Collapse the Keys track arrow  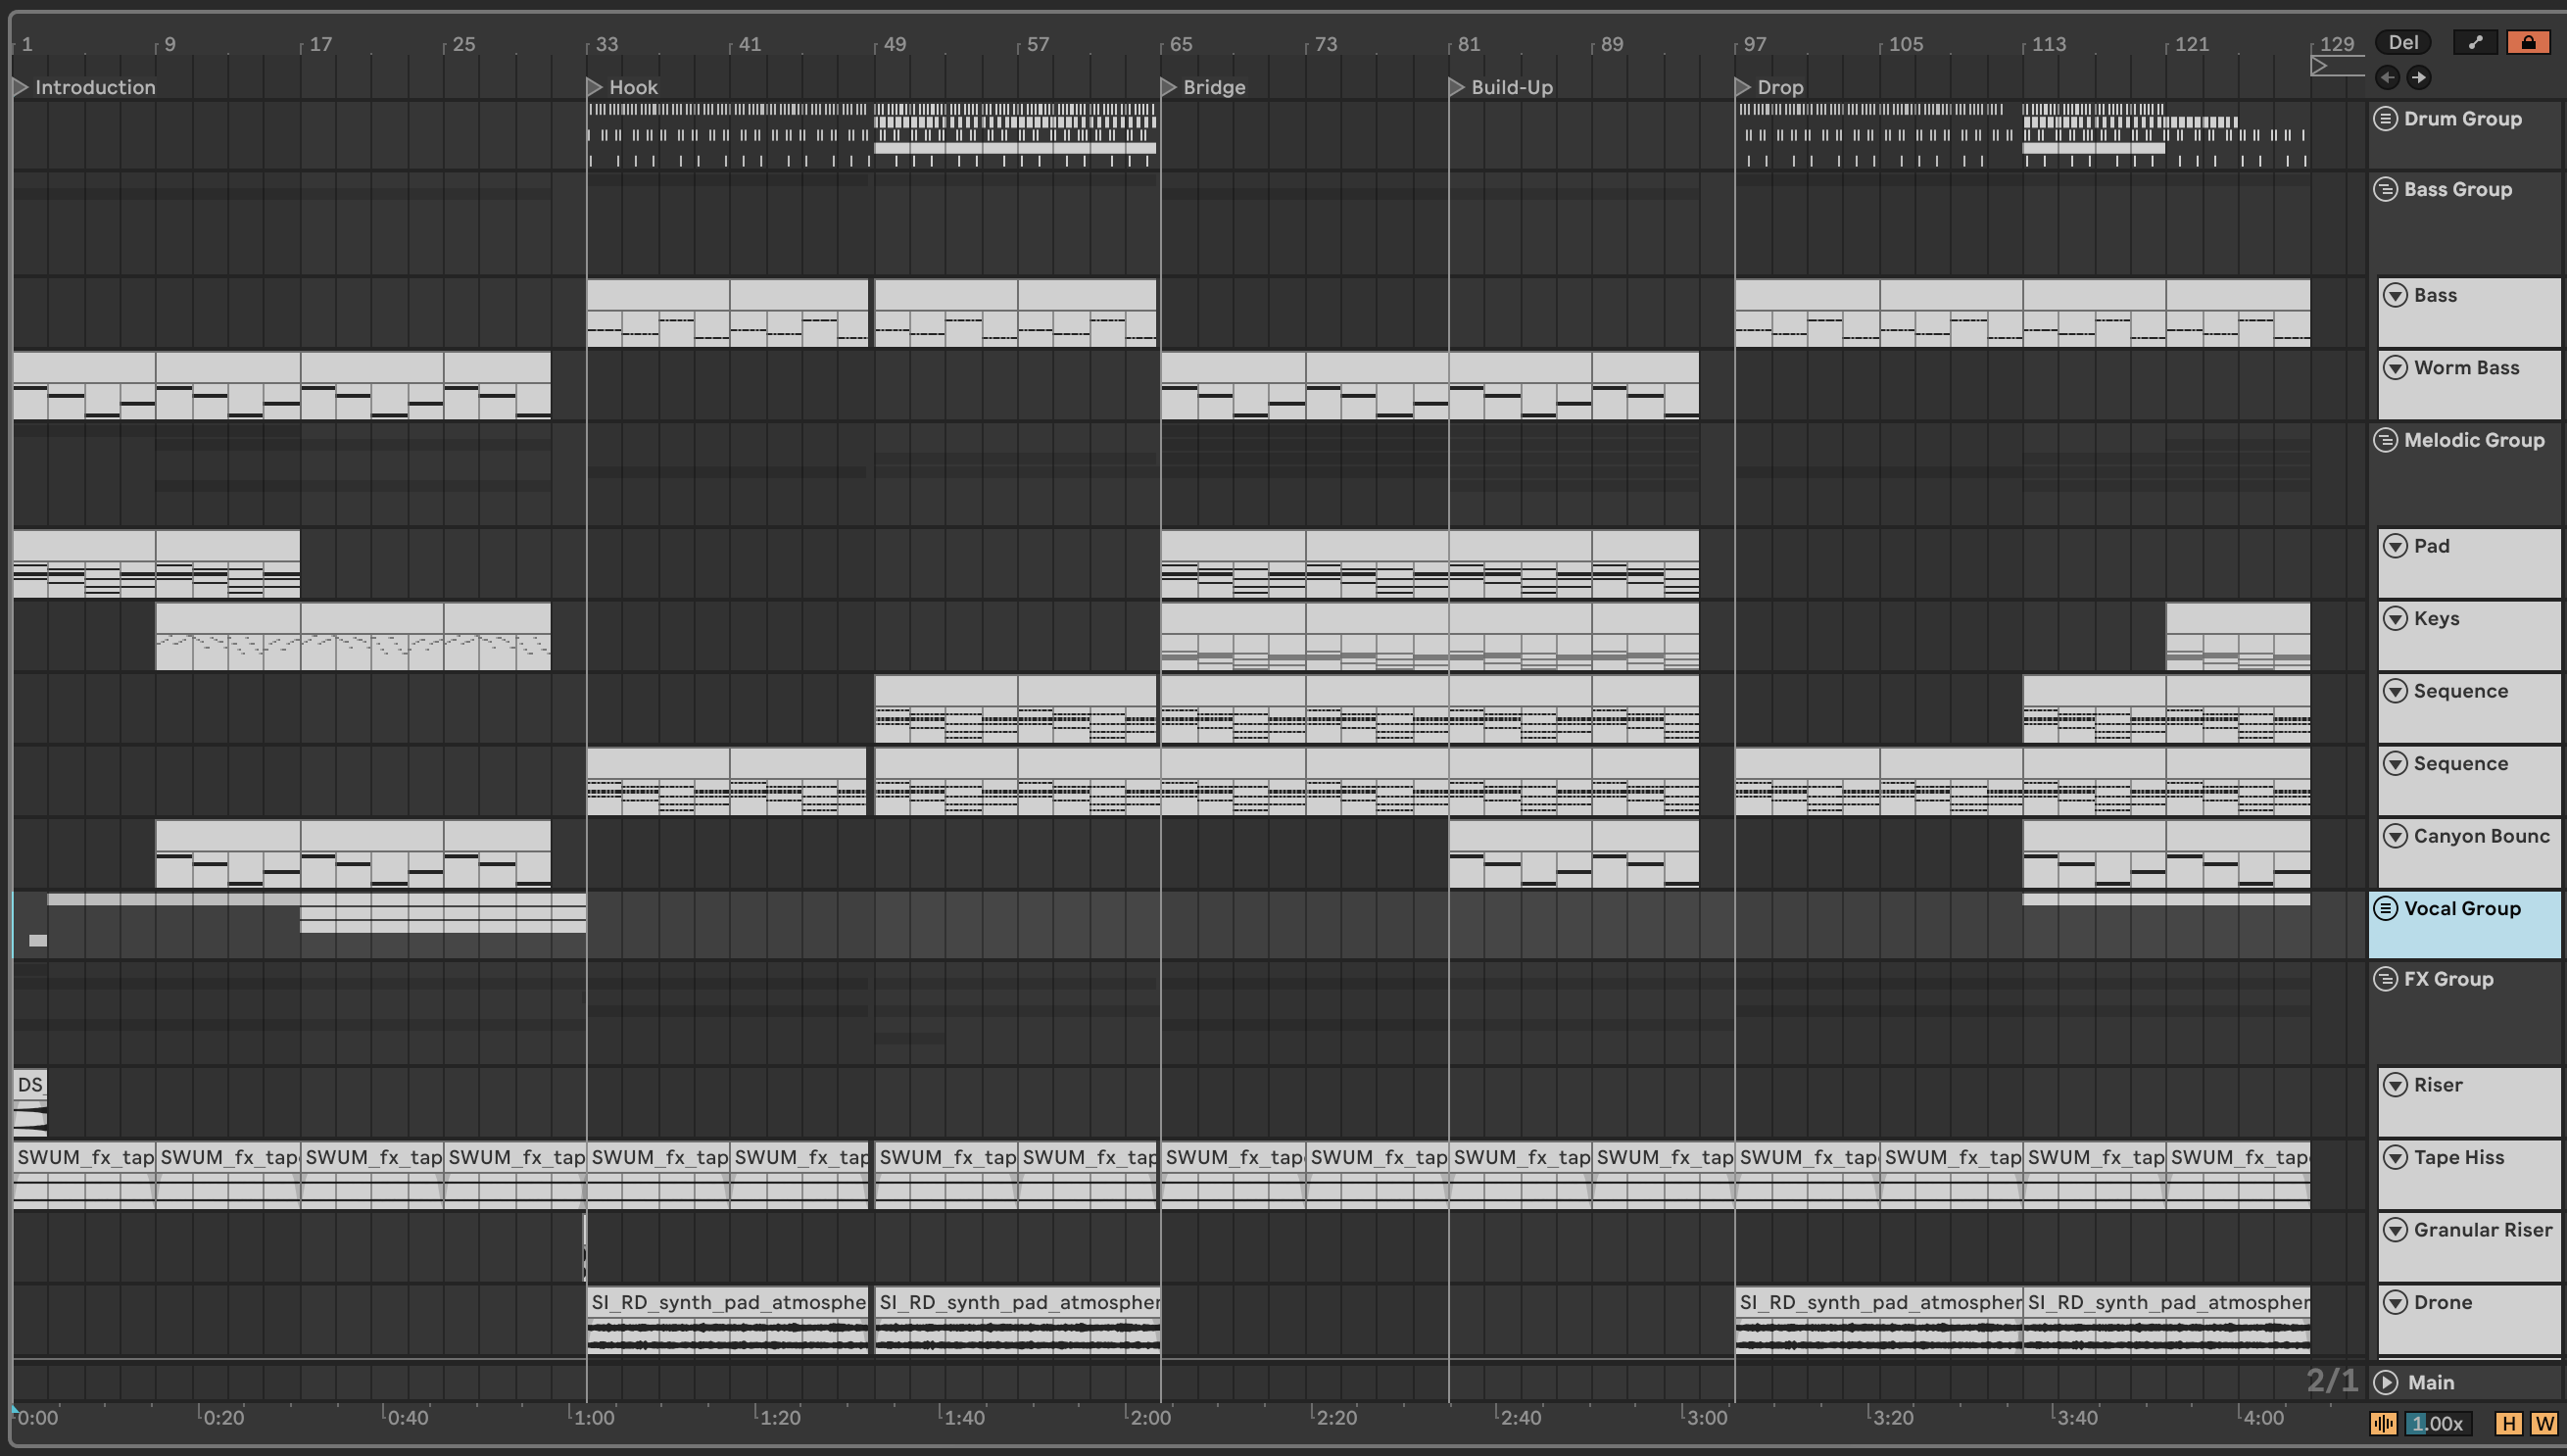[x=2395, y=619]
